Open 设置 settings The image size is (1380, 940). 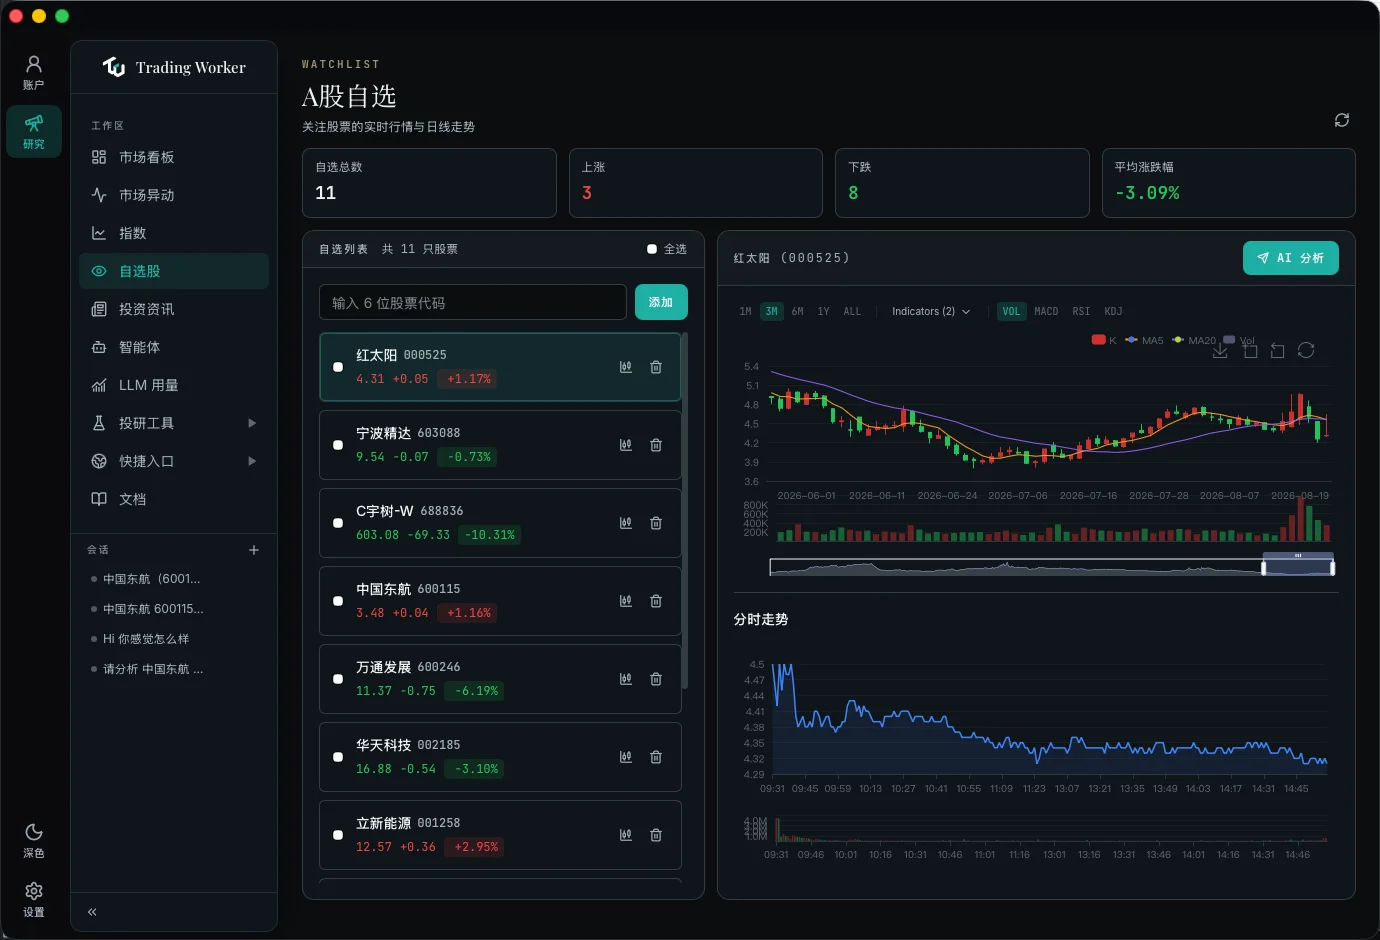click(x=34, y=899)
